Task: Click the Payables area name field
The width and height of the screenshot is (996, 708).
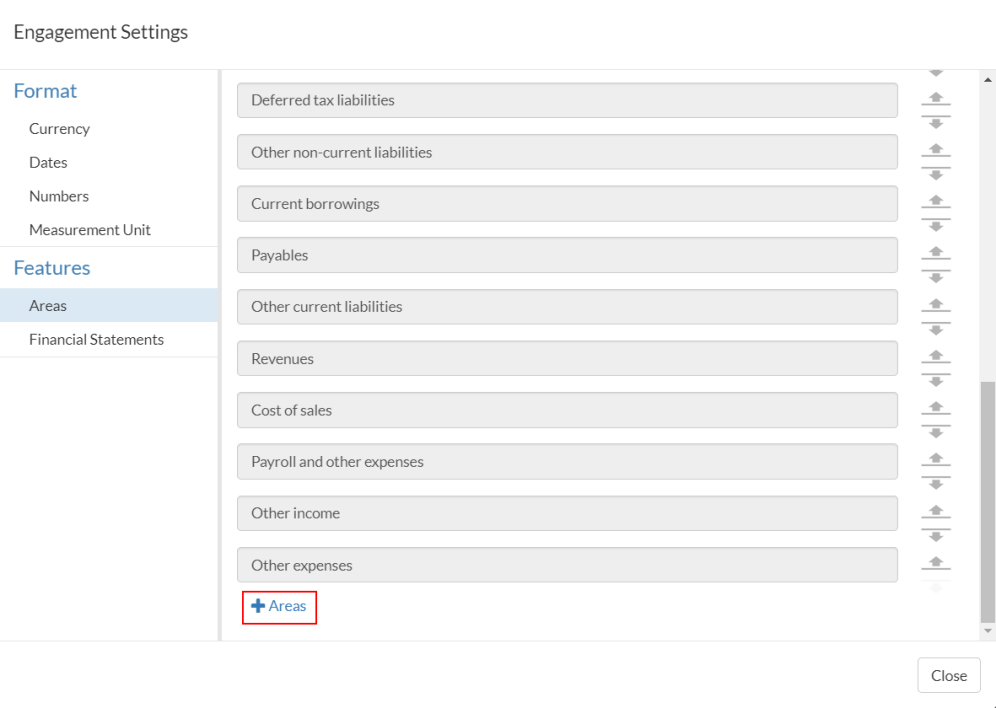Action: point(567,255)
